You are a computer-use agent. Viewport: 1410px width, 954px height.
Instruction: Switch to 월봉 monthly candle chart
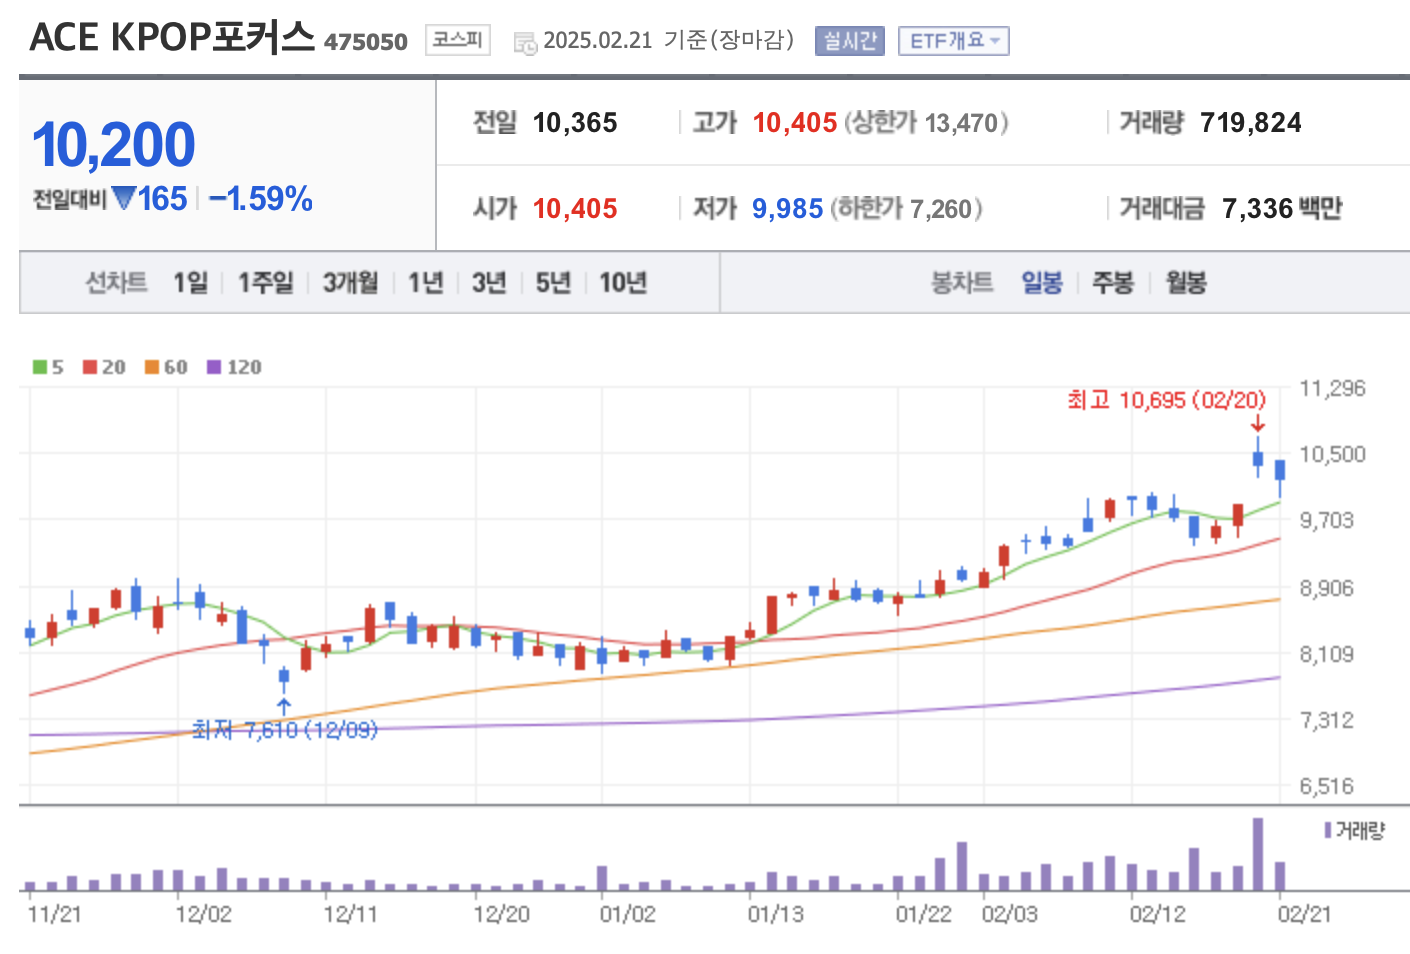[1186, 283]
